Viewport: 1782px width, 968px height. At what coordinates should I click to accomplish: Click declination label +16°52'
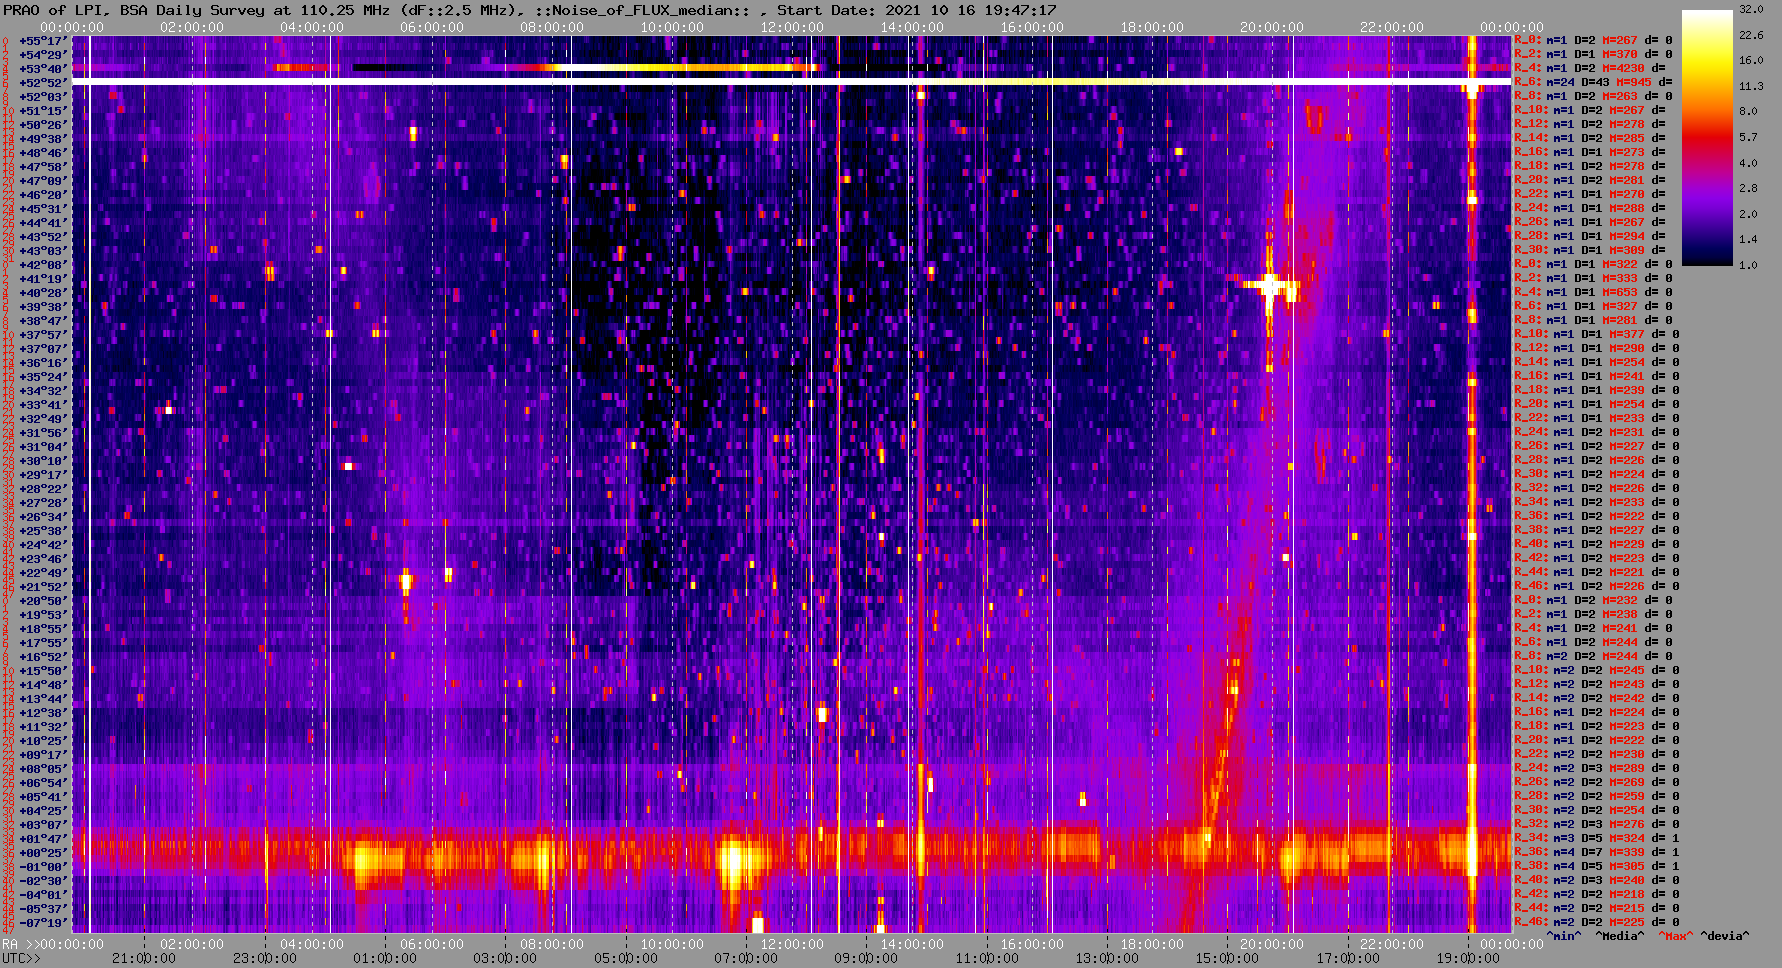43,657
